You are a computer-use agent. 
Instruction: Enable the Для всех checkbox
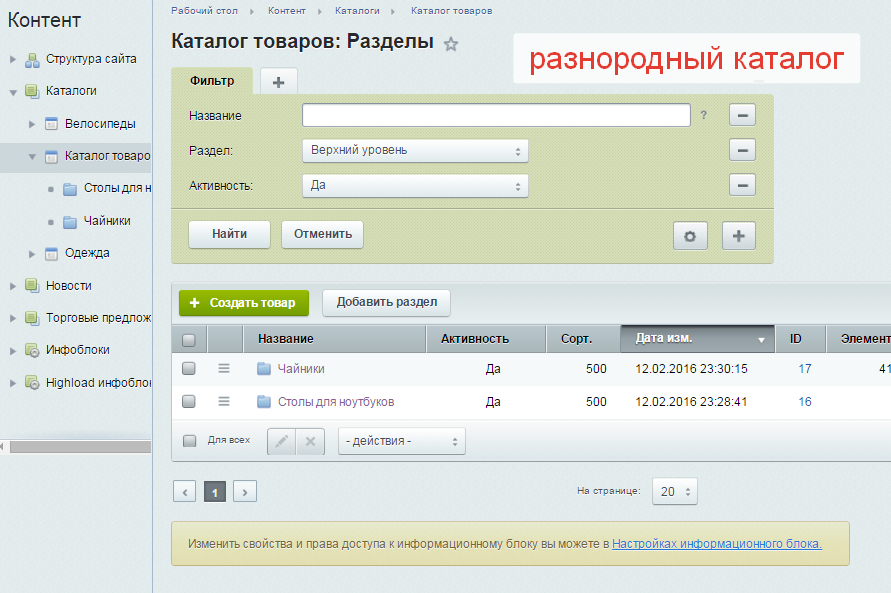tap(190, 440)
